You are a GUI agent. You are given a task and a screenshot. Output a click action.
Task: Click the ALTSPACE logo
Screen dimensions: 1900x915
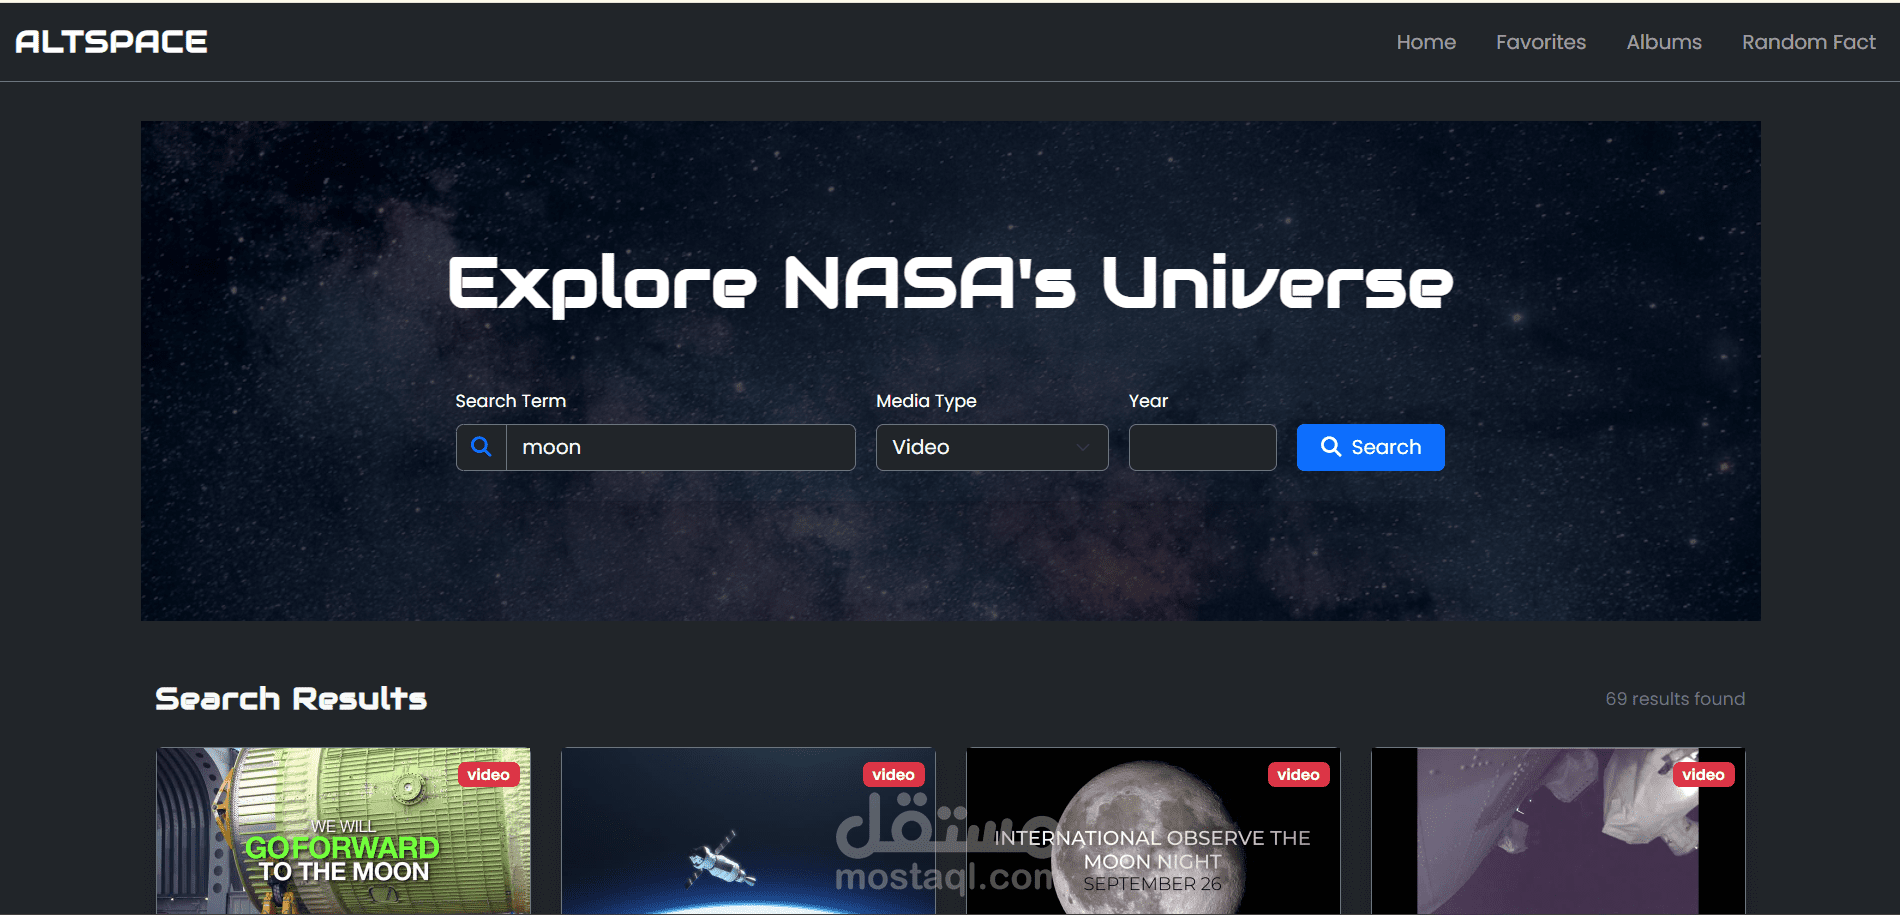tap(111, 41)
